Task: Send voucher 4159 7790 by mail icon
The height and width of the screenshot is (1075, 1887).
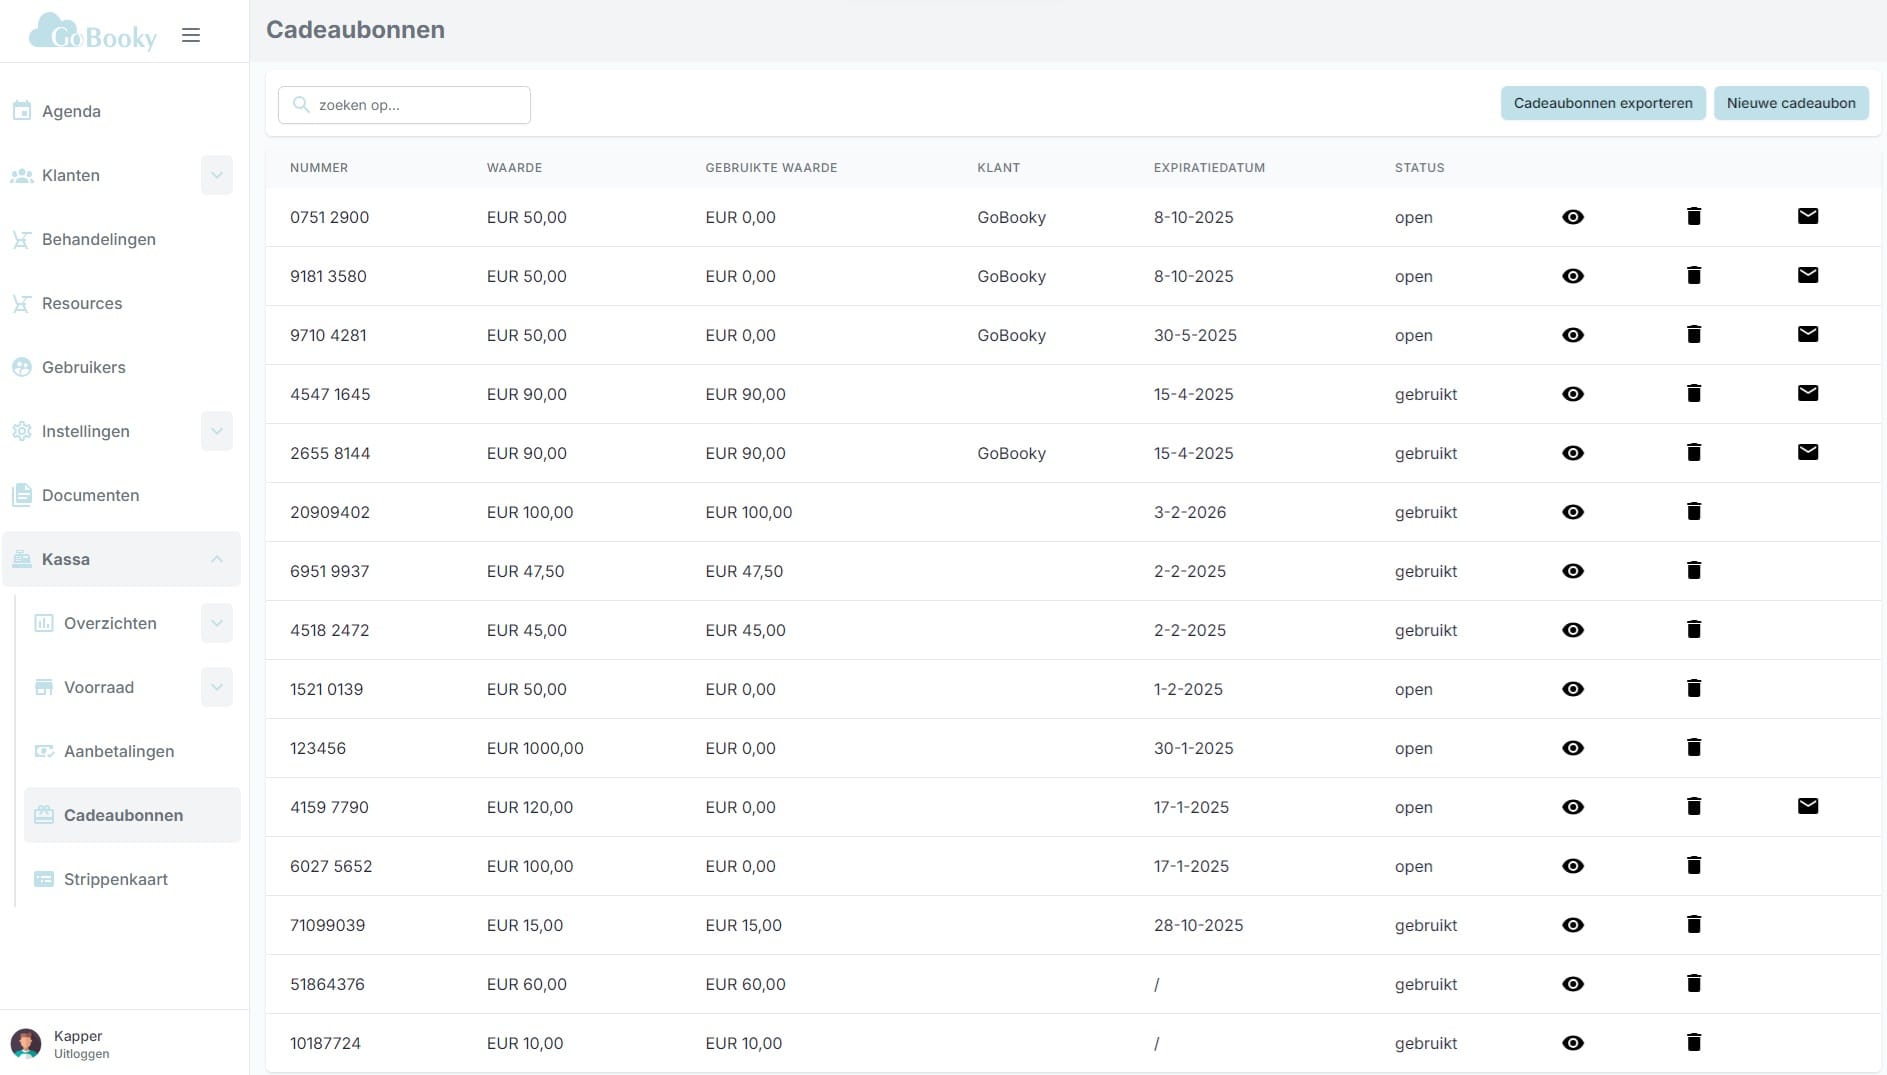Action: click(1807, 806)
